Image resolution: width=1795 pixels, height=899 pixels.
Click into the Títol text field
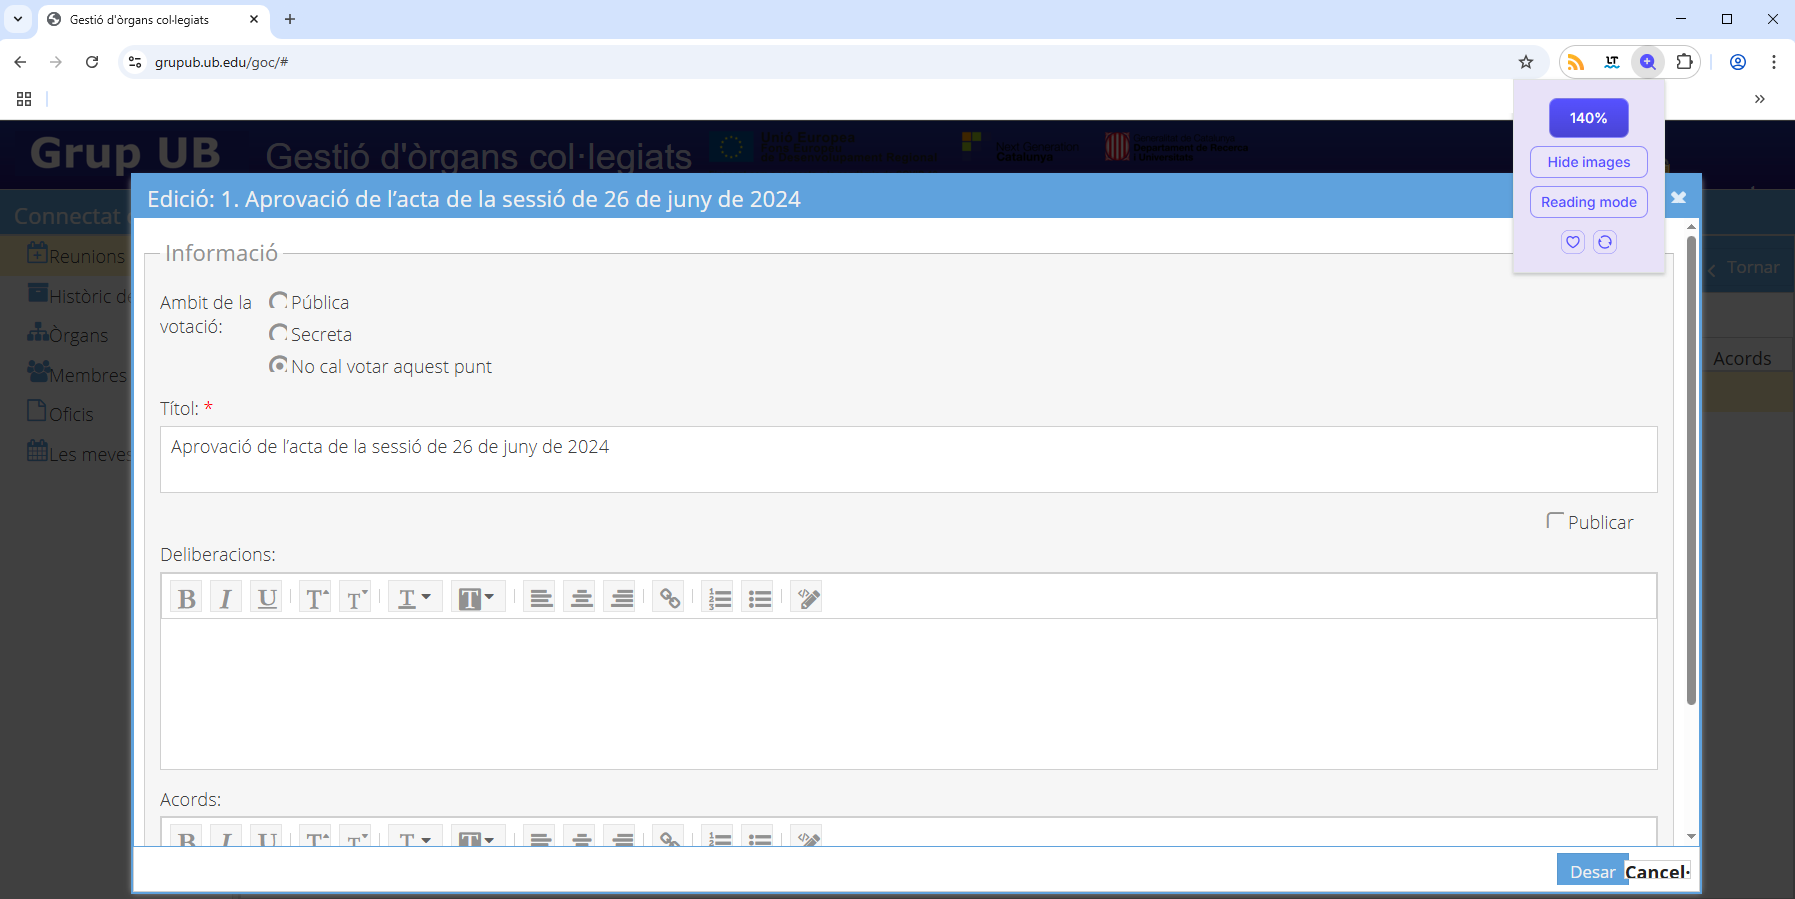pyautogui.click(x=908, y=459)
